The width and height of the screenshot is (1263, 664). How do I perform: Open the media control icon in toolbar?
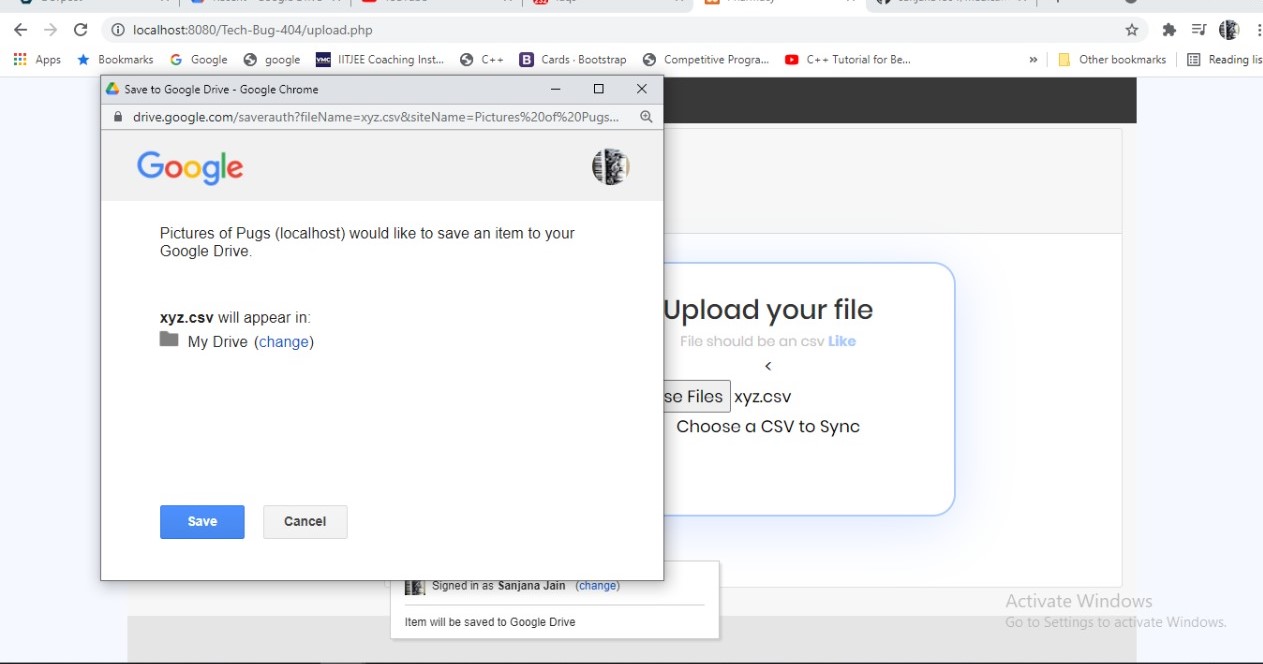tap(1199, 30)
